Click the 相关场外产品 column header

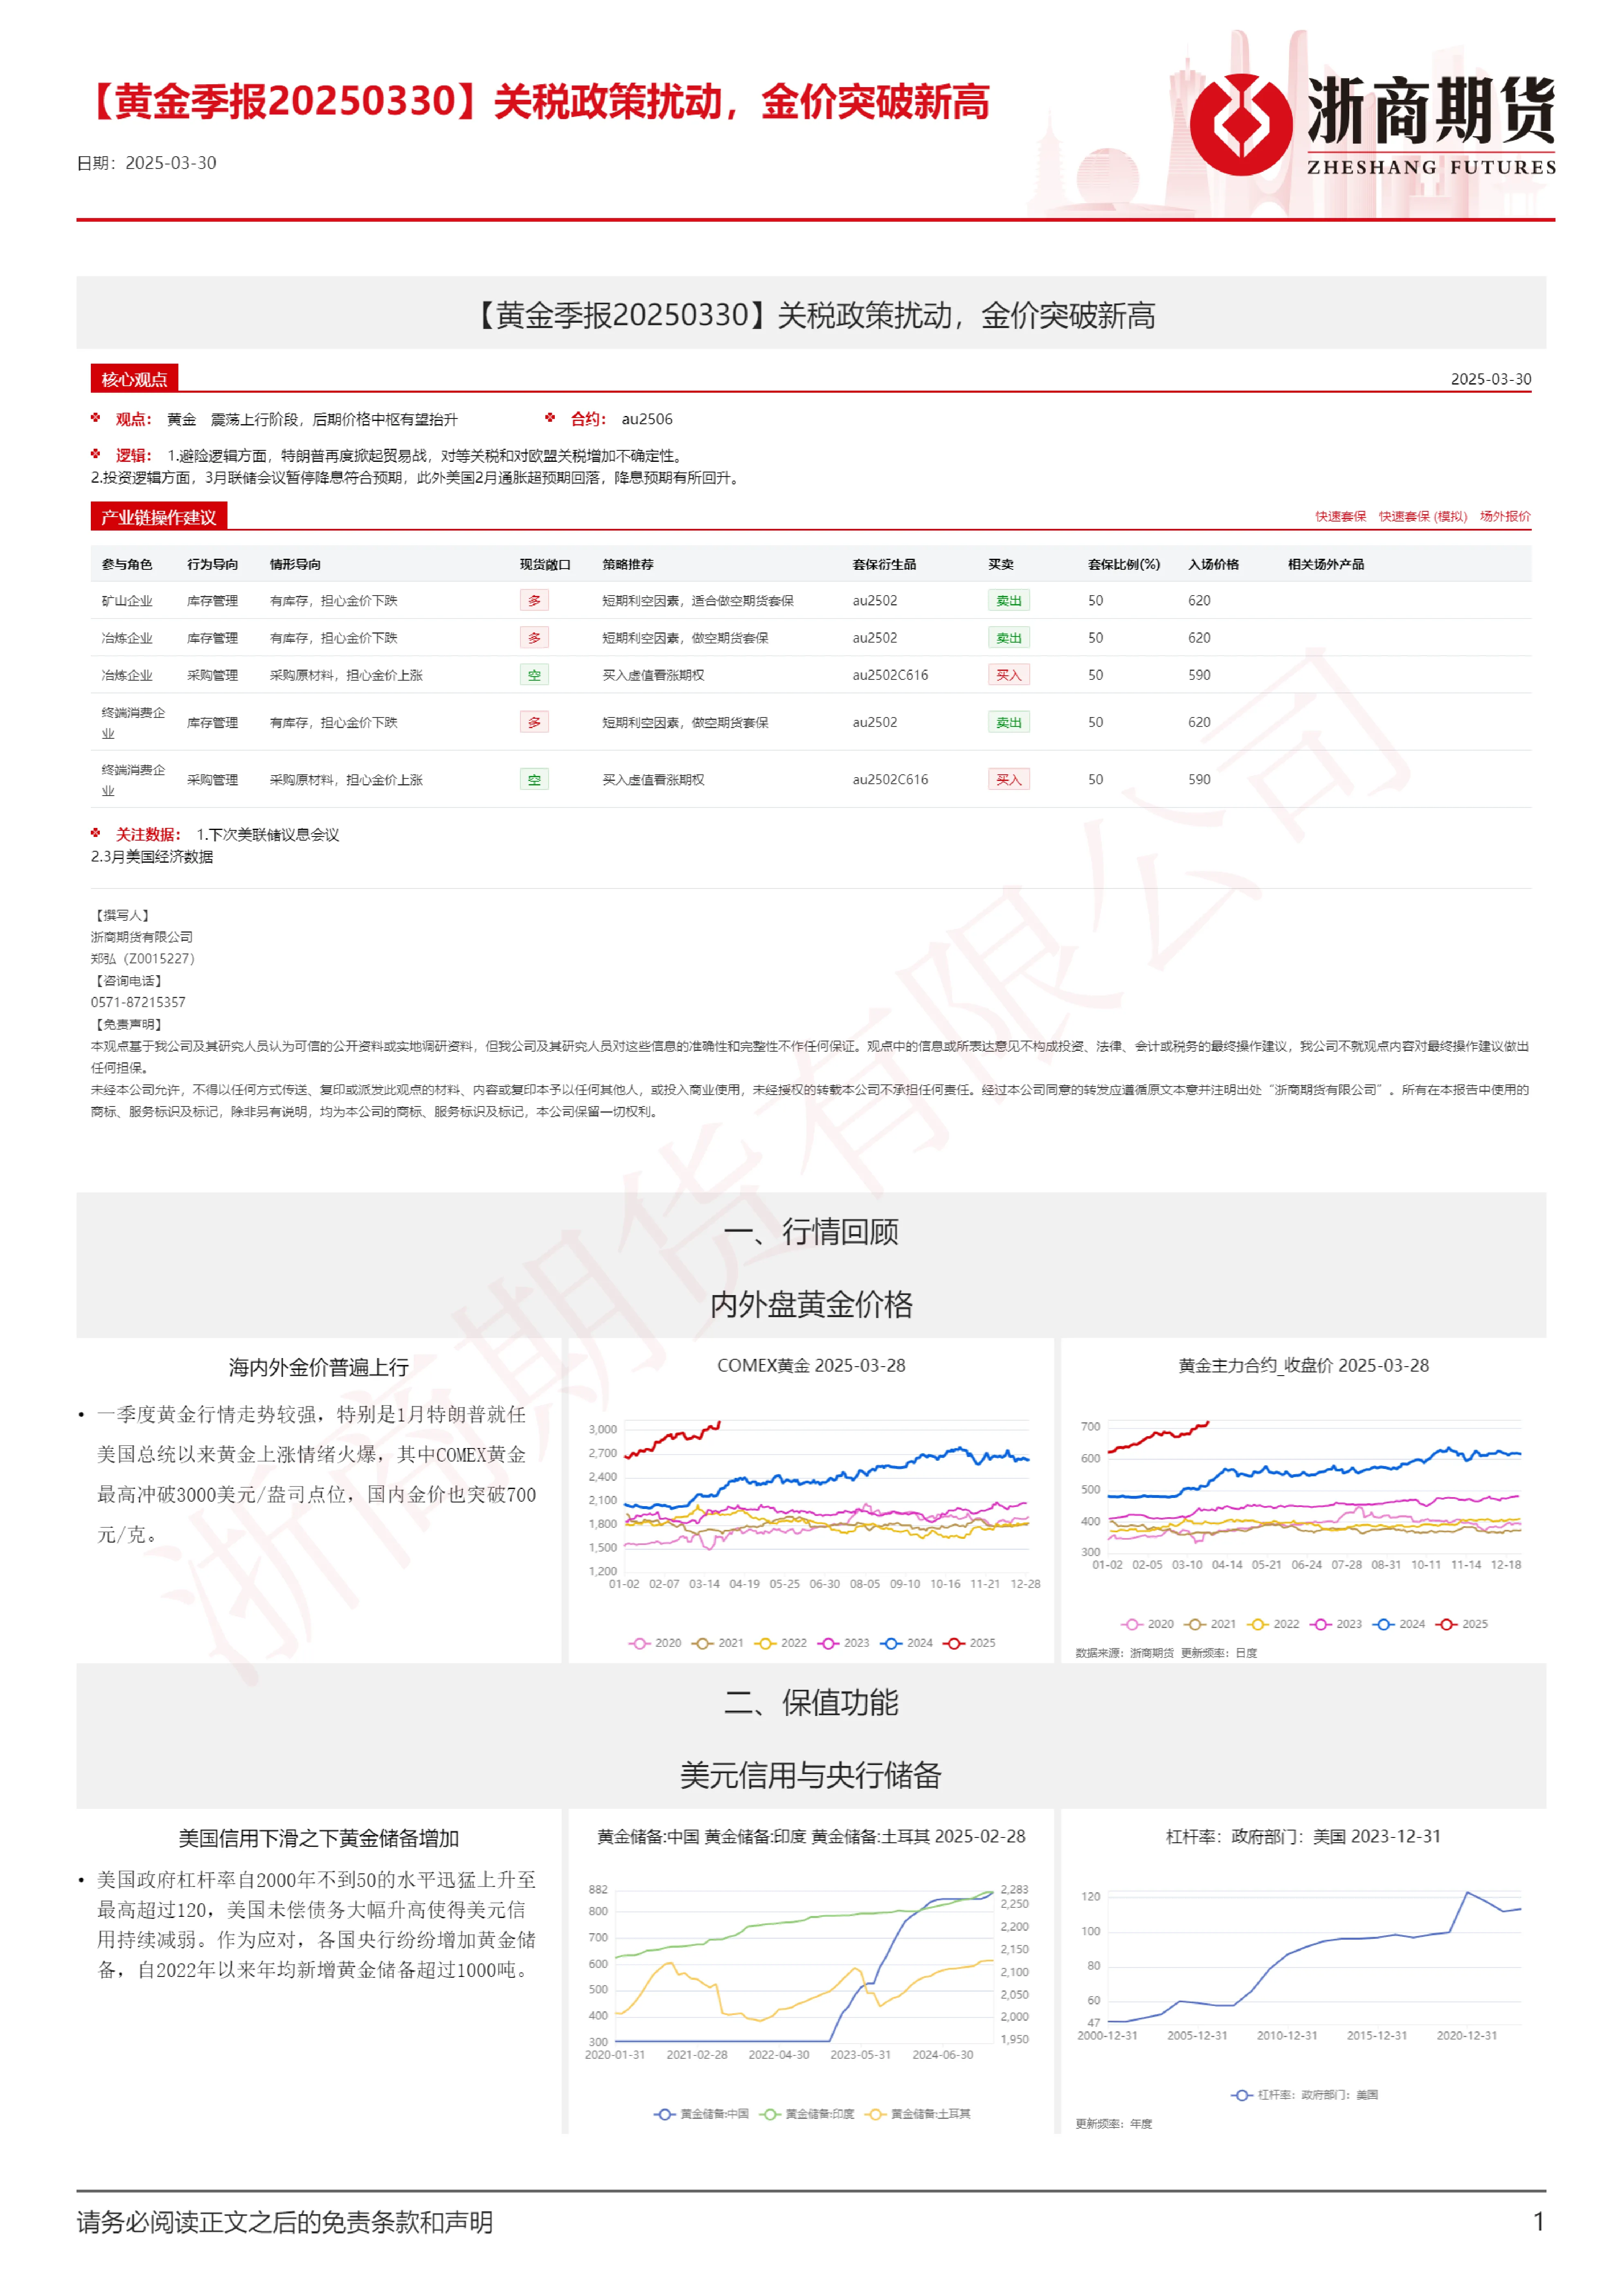point(1325,564)
